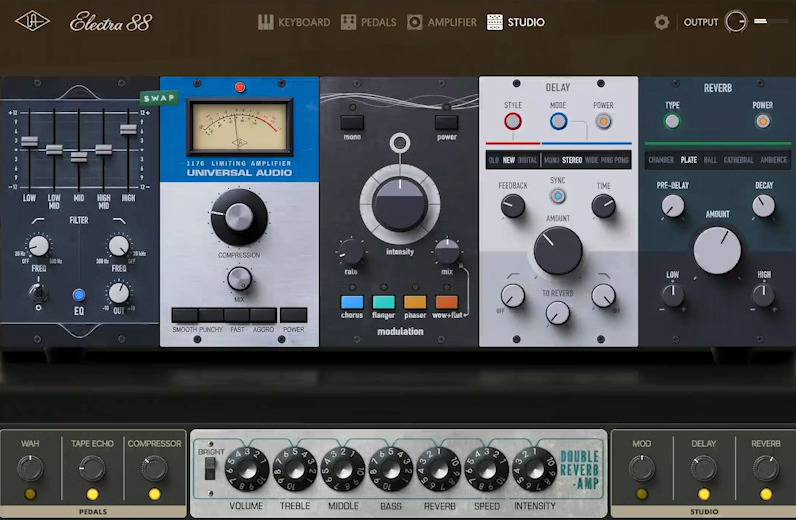Click the reverb LOW knob

[x=673, y=295]
